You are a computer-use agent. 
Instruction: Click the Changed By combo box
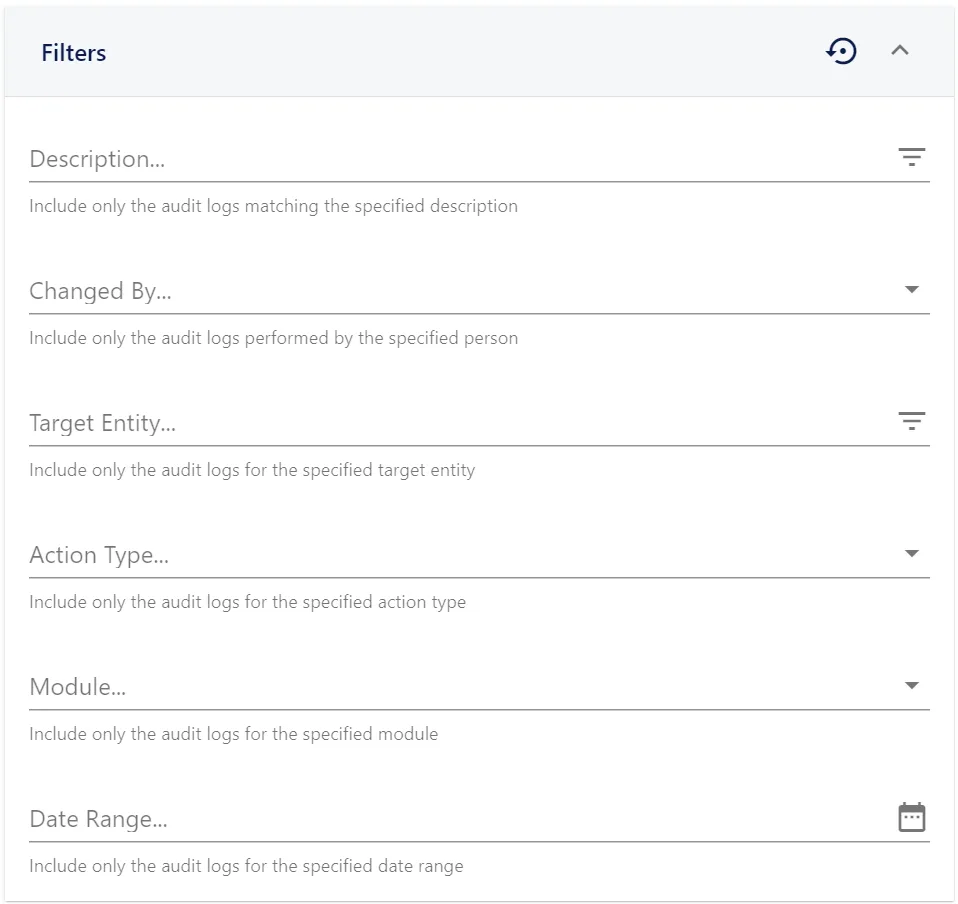coord(479,291)
